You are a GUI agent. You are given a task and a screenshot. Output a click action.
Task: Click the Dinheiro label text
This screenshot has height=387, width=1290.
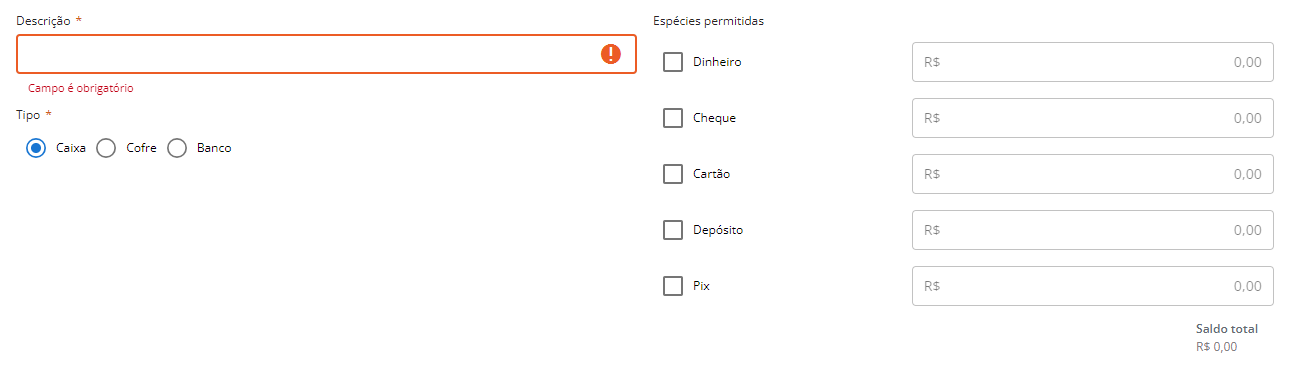[x=717, y=62]
